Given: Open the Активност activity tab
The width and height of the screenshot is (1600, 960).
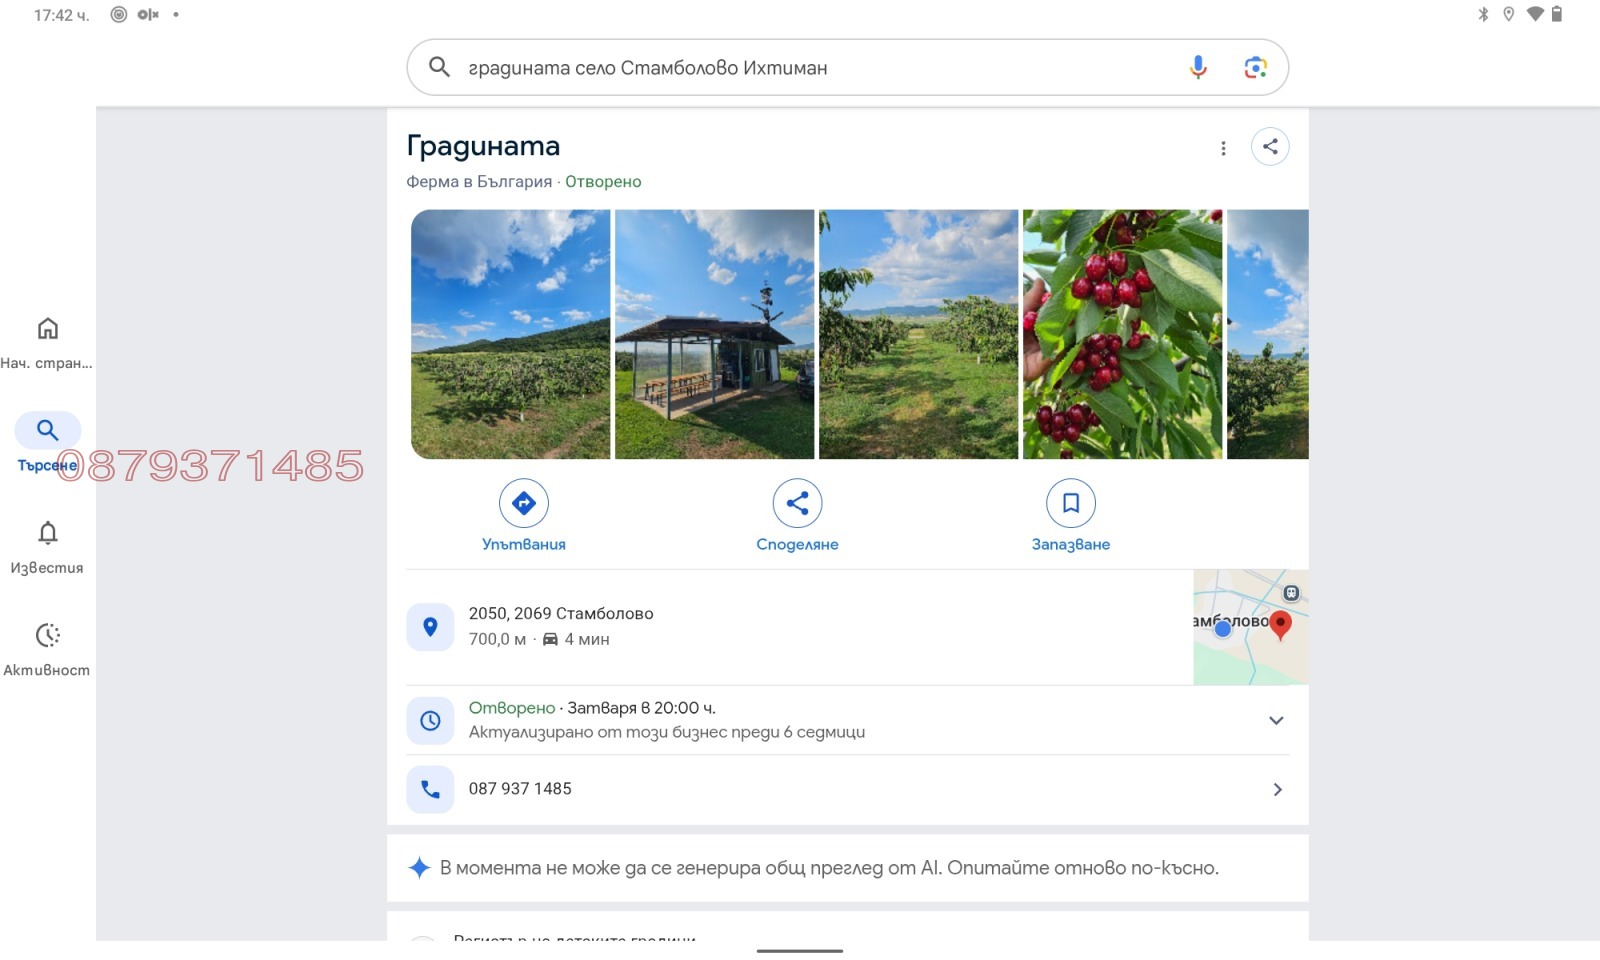Looking at the screenshot, I should pyautogui.click(x=47, y=650).
